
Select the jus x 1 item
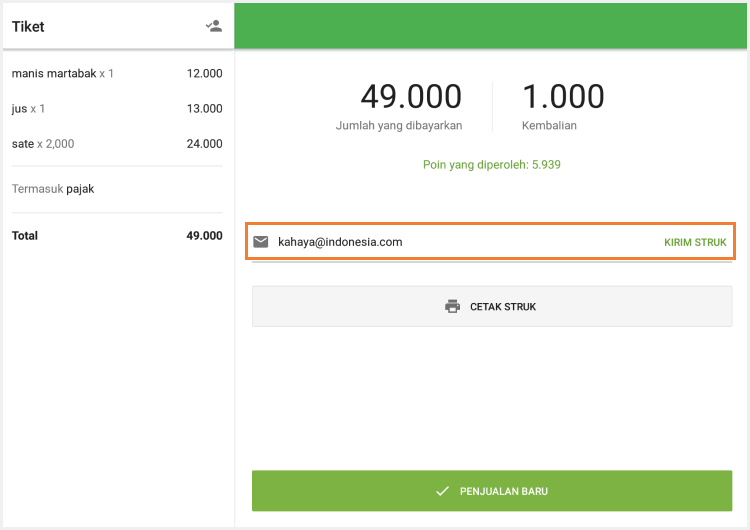[28, 108]
